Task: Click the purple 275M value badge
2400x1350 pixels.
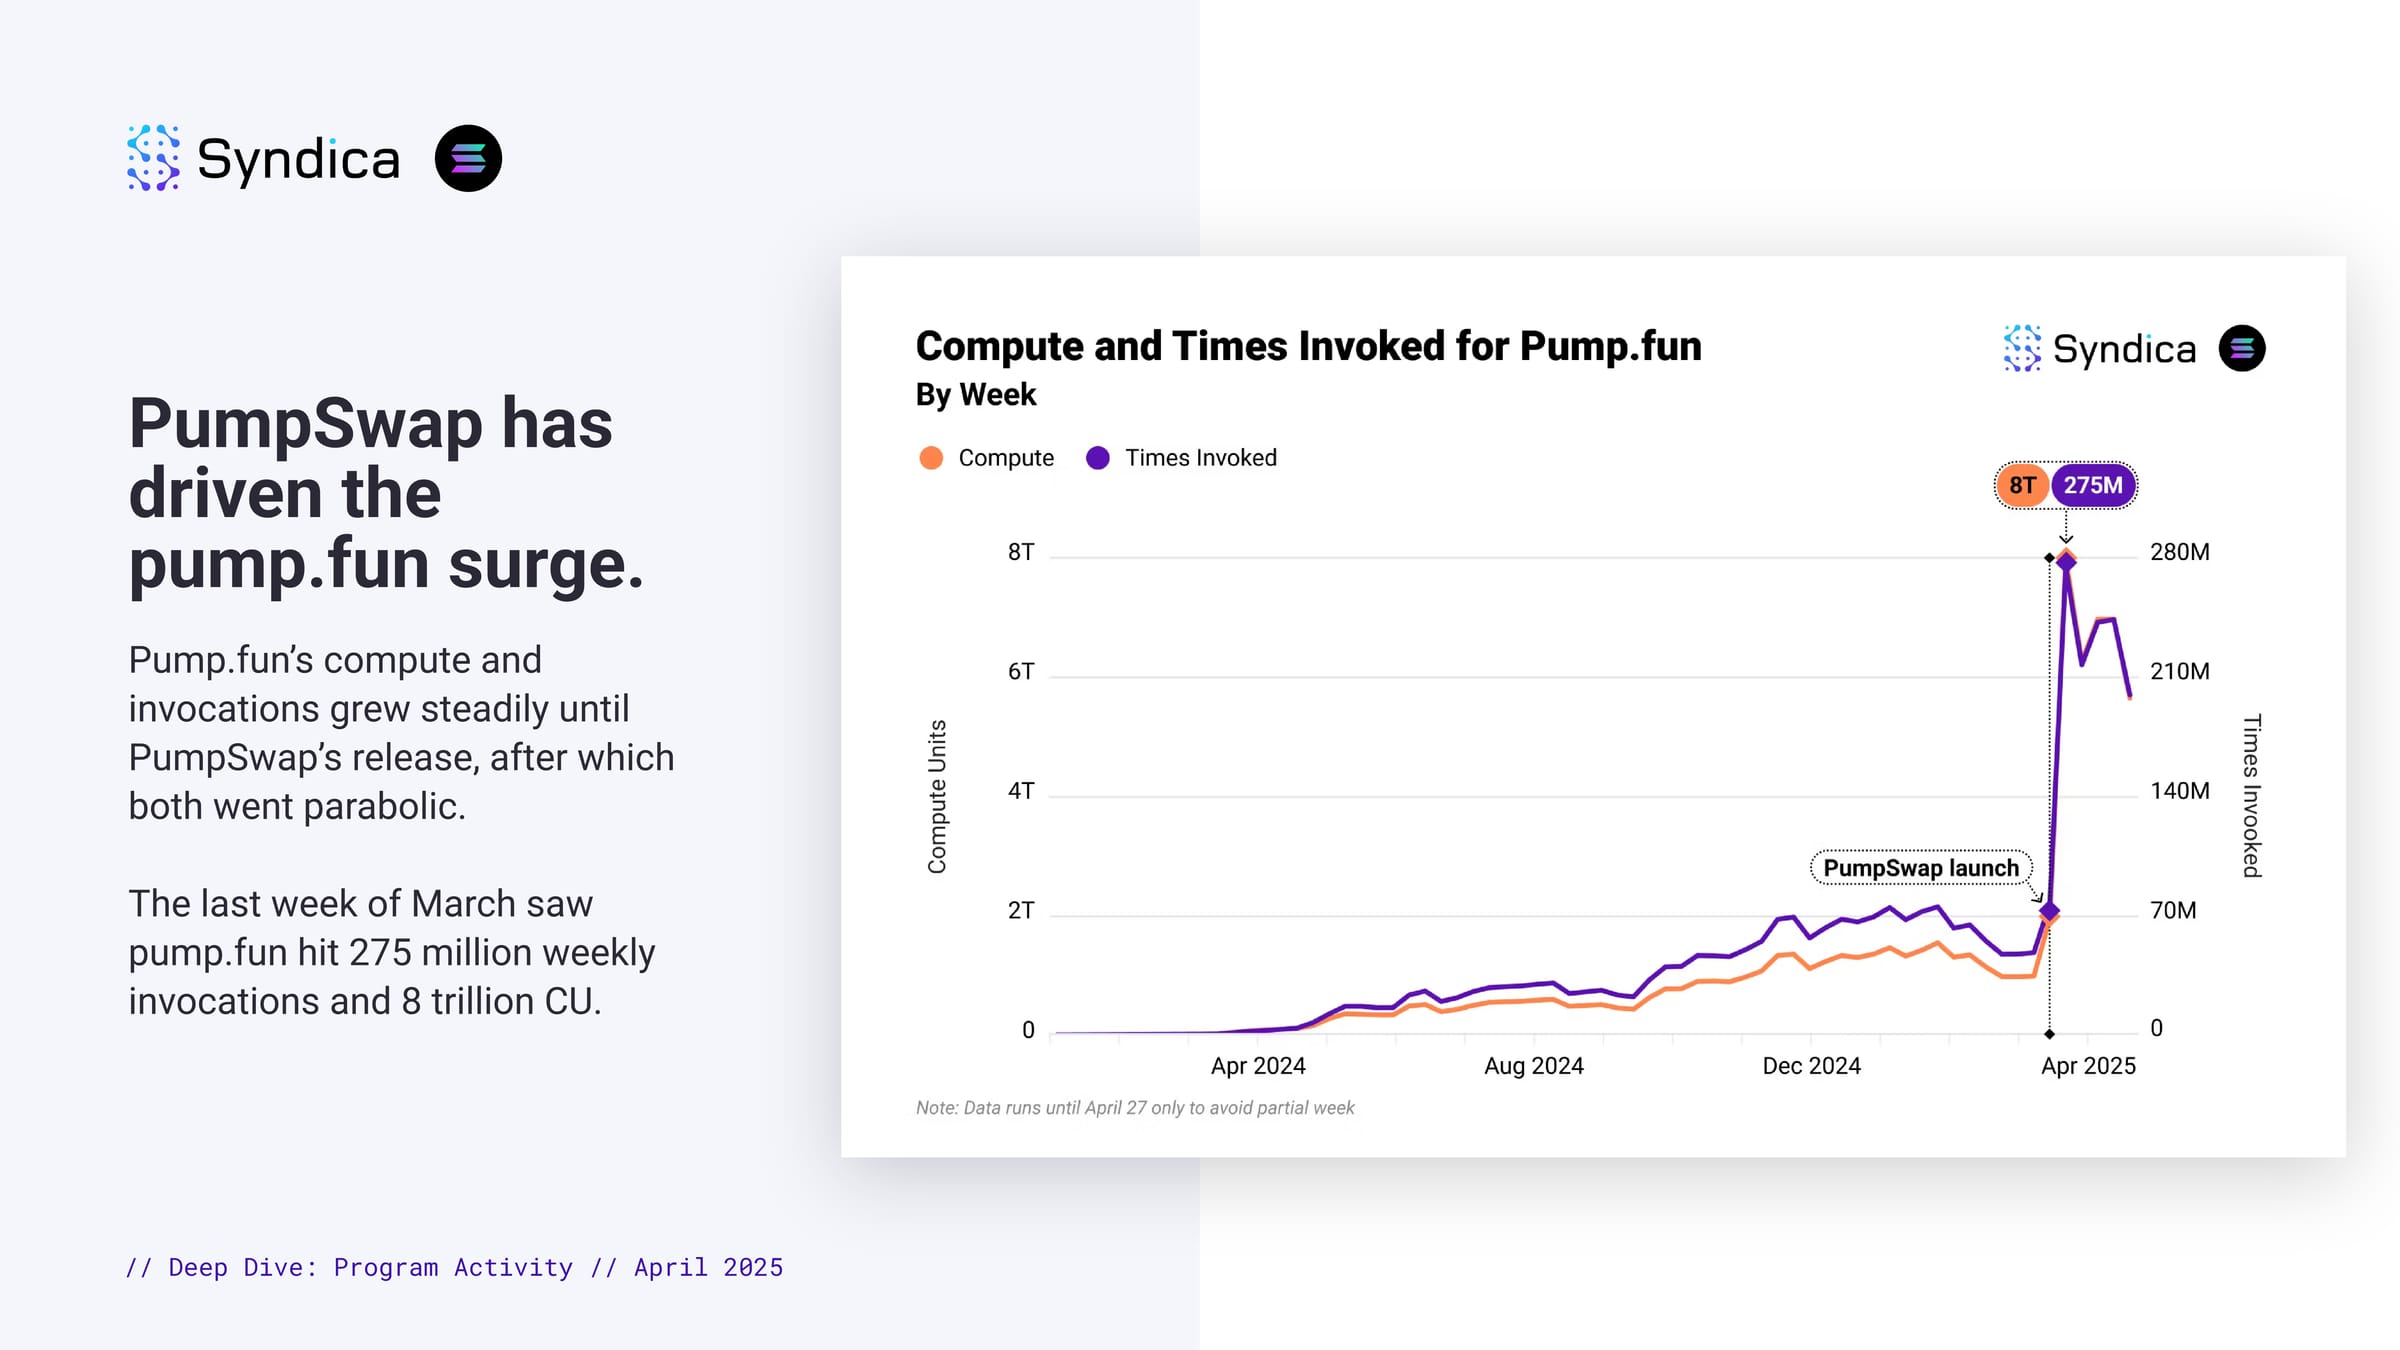Action: point(2093,485)
